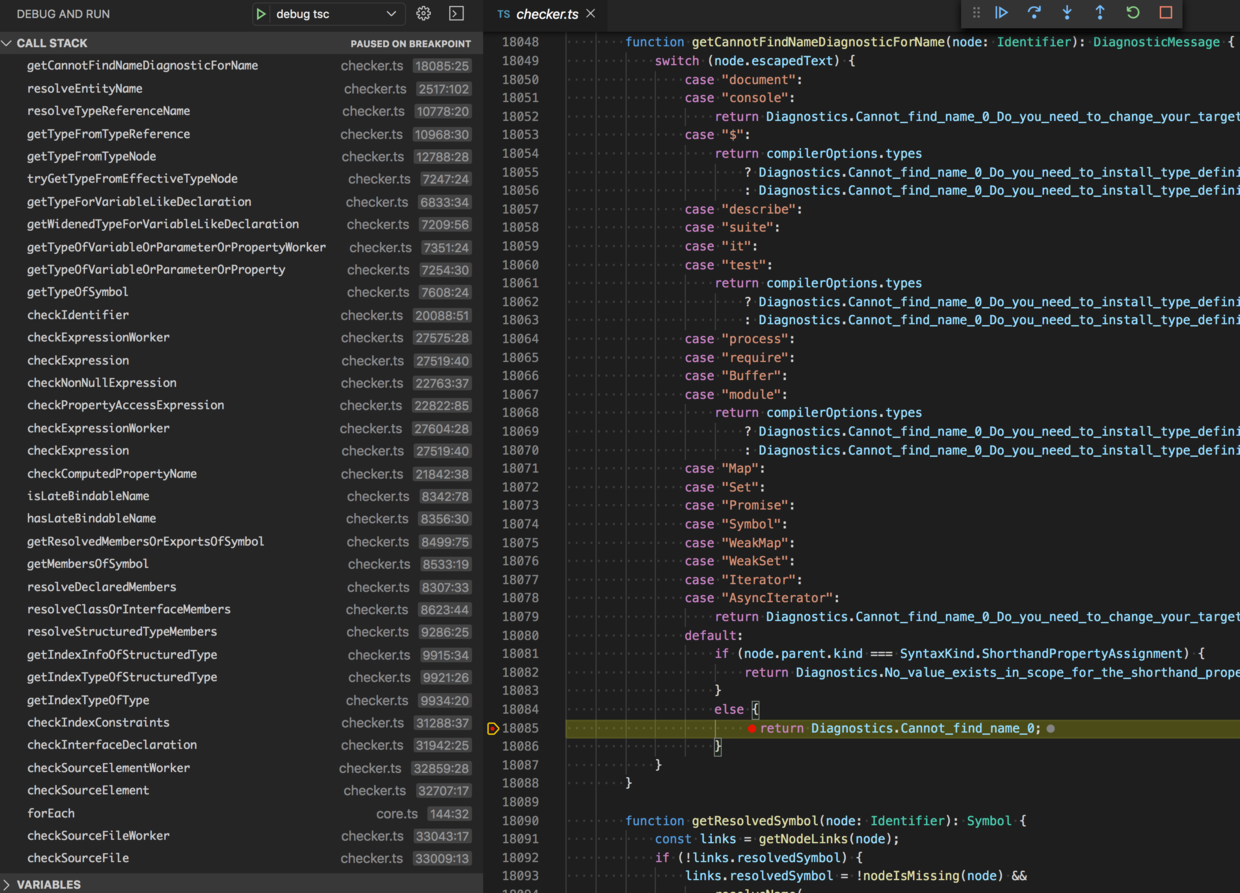
Task: Click the Step Into debug icon
Action: click(x=1067, y=13)
